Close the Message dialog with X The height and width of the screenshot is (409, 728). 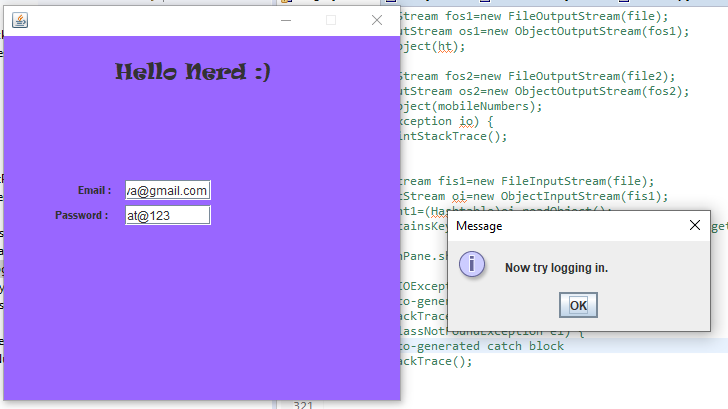tap(695, 226)
